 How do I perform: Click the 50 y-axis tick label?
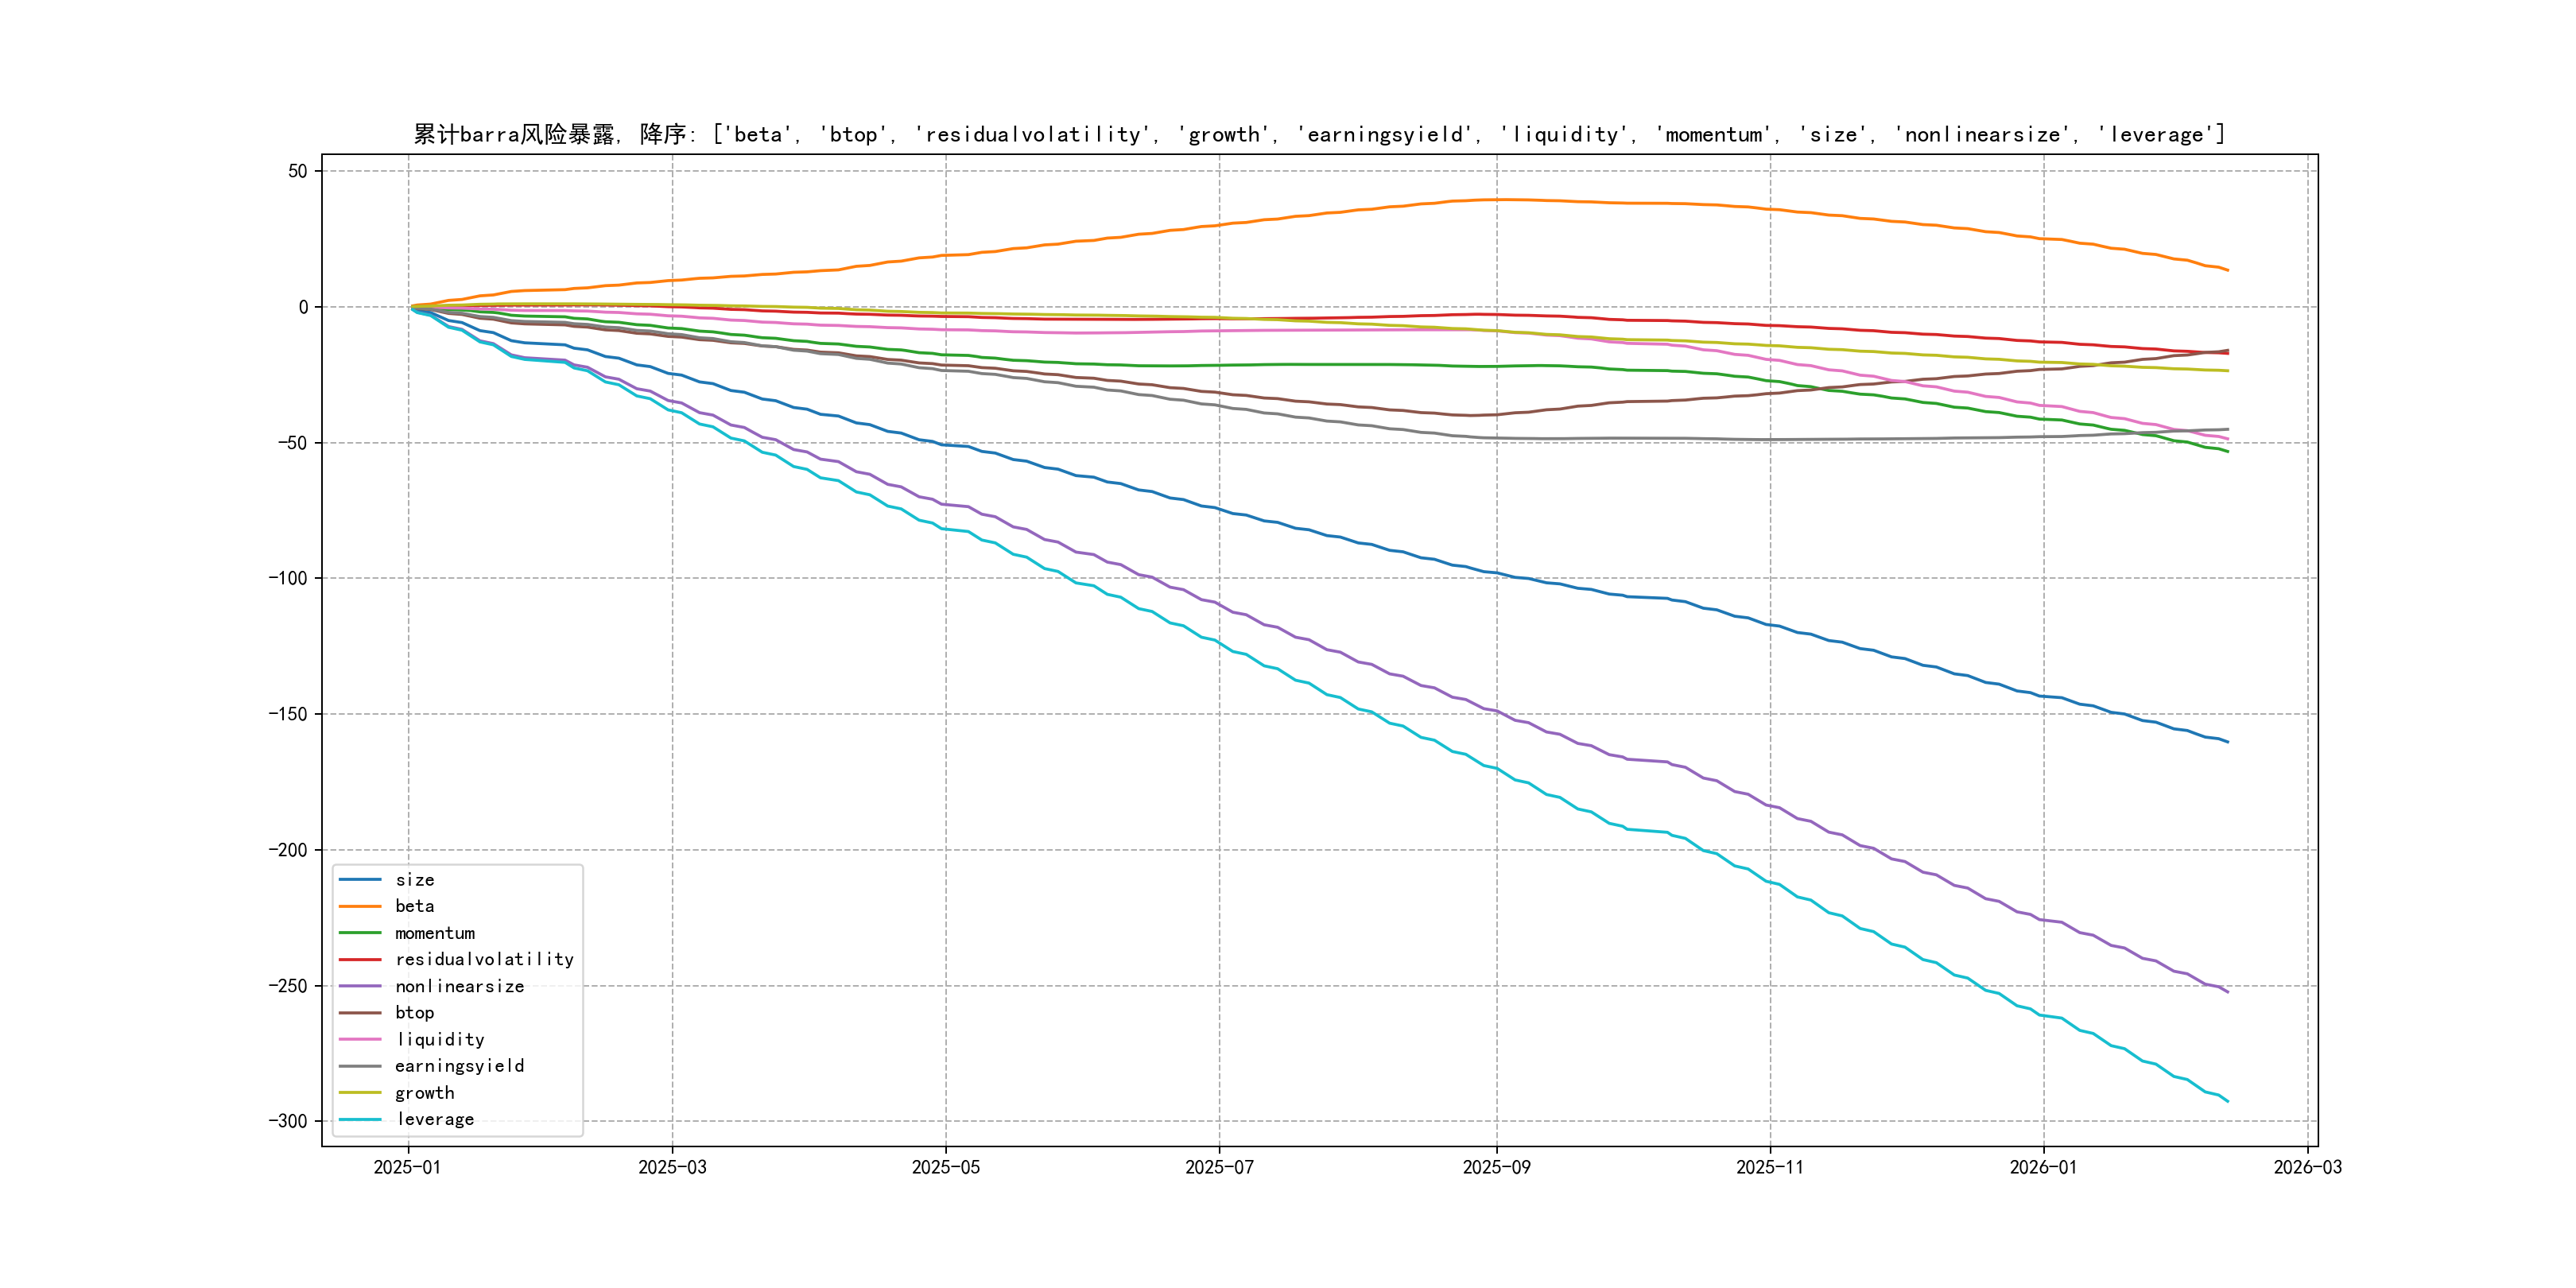coord(298,171)
